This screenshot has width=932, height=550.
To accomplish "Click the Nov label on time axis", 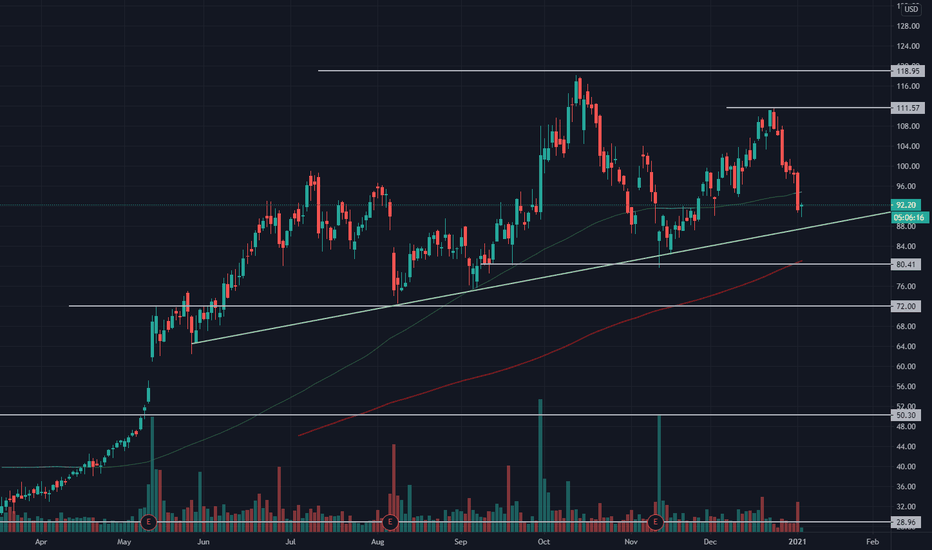I will 631,542.
